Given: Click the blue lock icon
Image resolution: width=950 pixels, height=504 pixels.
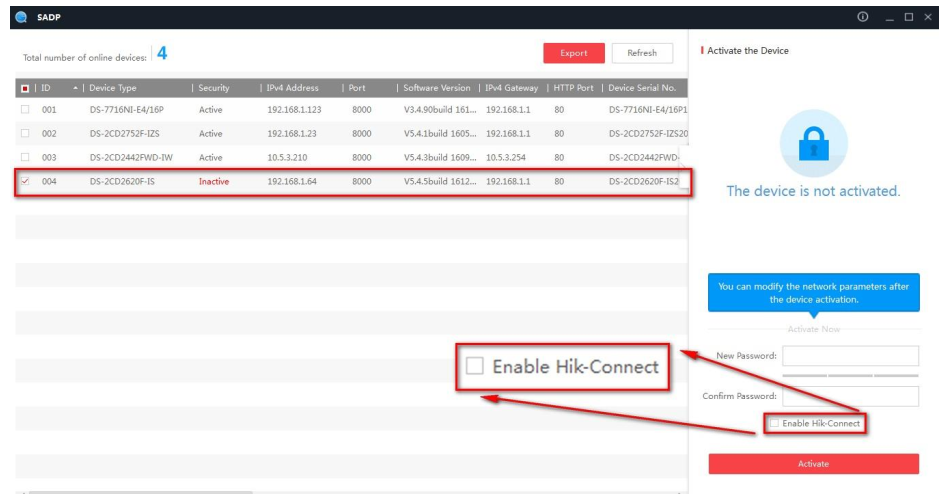Looking at the screenshot, I should (x=813, y=144).
